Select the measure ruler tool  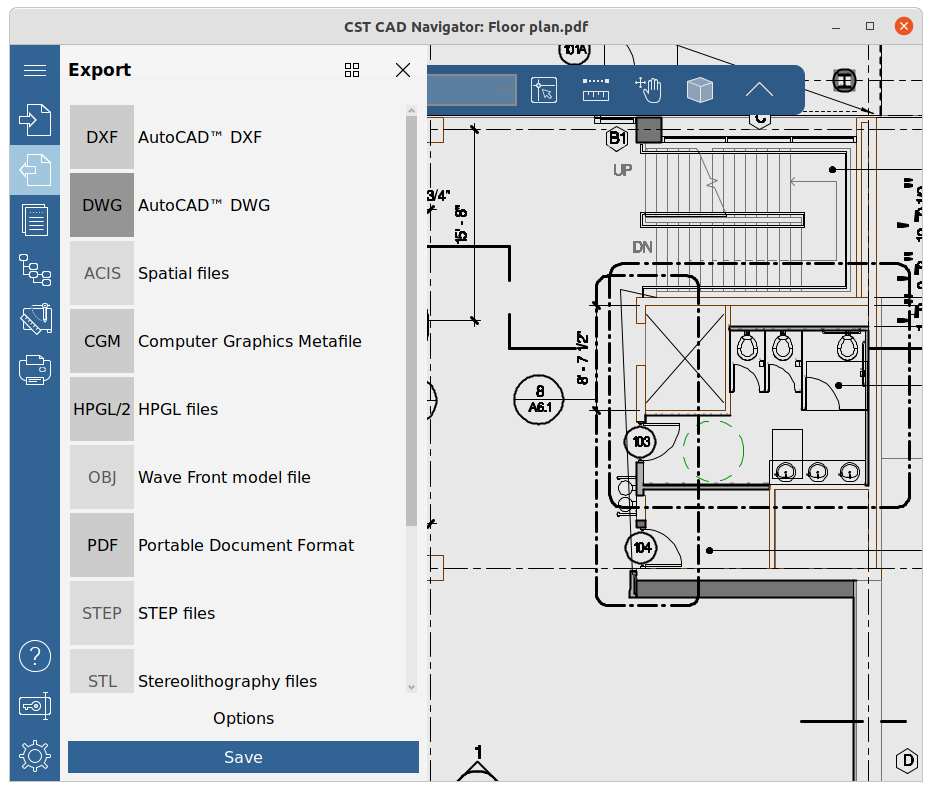pyautogui.click(x=596, y=90)
